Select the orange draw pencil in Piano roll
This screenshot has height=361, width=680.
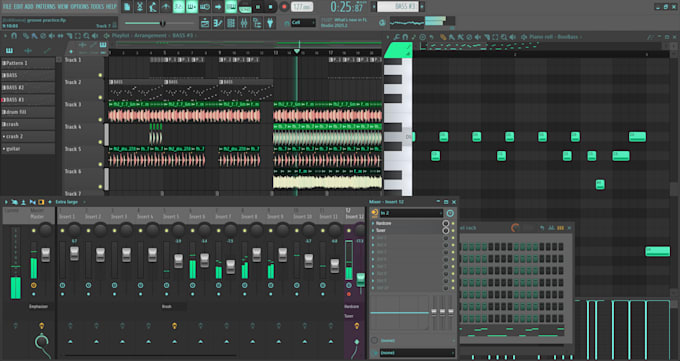pos(443,37)
